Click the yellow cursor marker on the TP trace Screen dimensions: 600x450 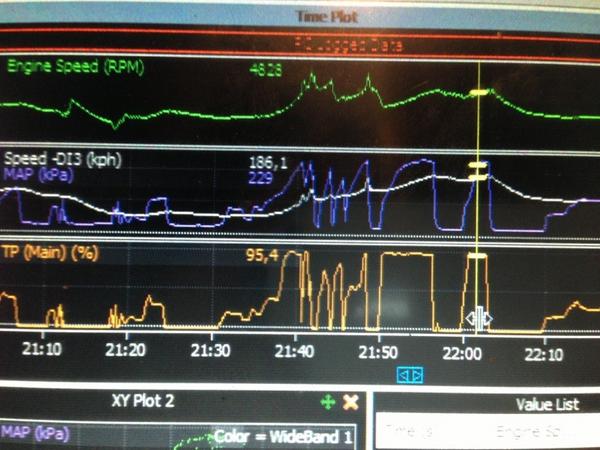coord(477,256)
